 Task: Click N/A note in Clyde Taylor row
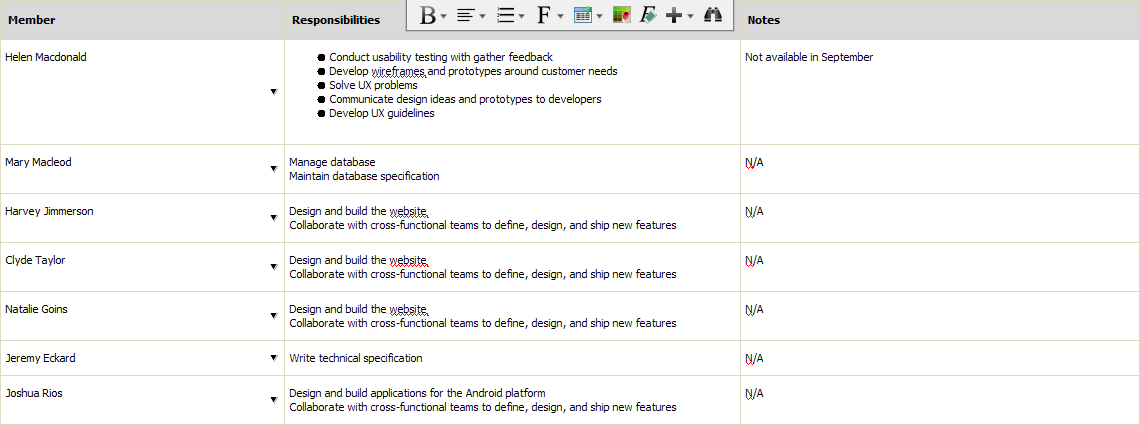(754, 260)
